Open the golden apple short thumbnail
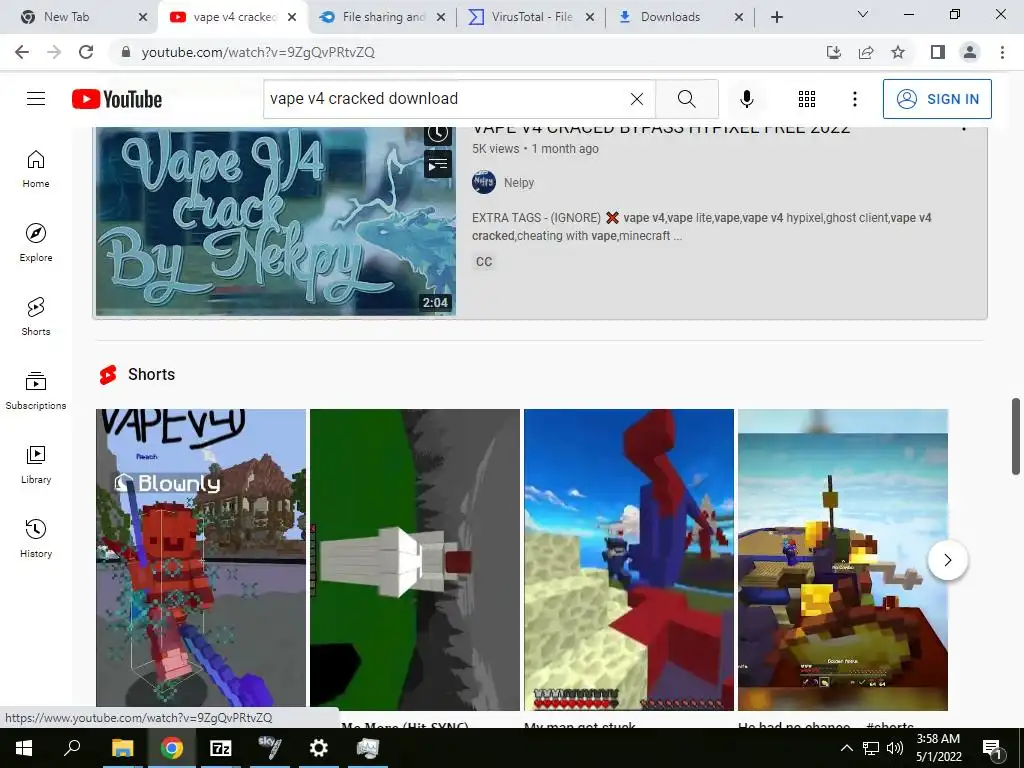The height and width of the screenshot is (768, 1024). [843, 559]
